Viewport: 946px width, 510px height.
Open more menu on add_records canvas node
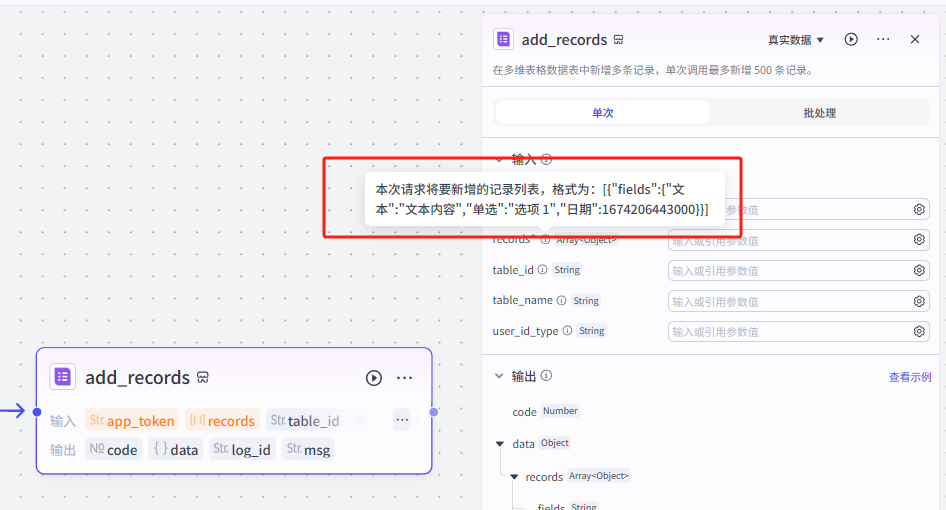tap(404, 378)
